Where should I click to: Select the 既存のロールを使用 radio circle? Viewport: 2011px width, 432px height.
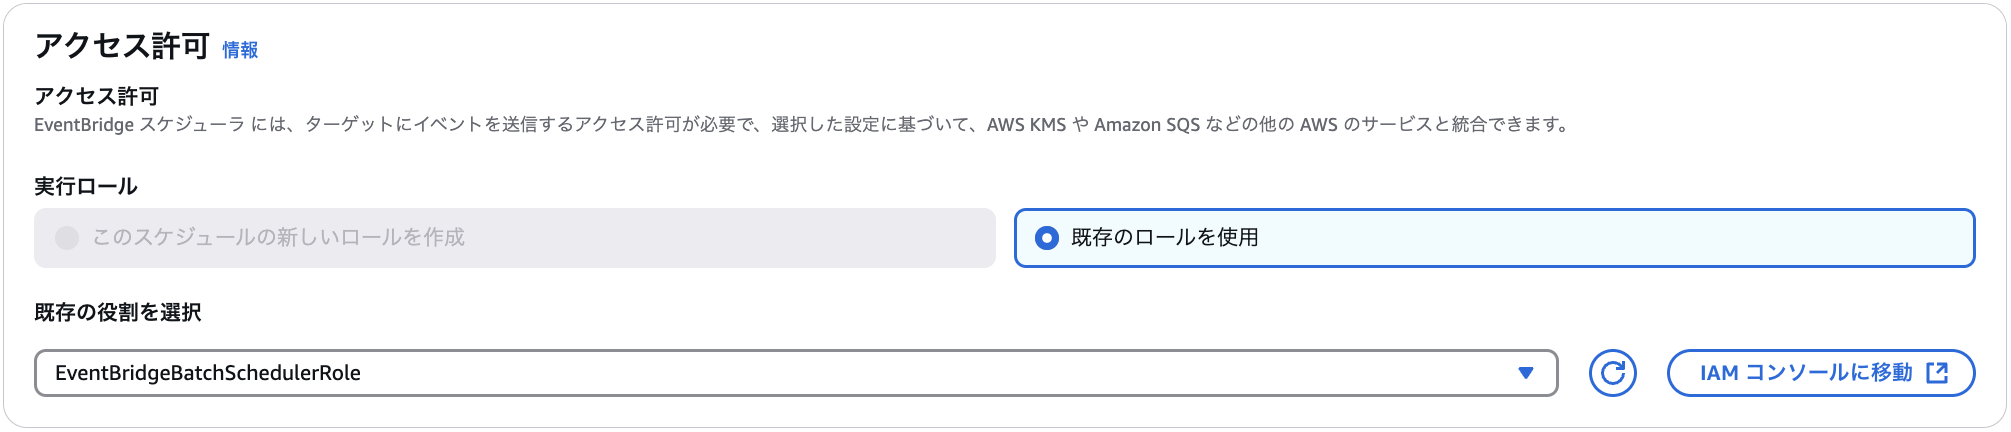1047,238
